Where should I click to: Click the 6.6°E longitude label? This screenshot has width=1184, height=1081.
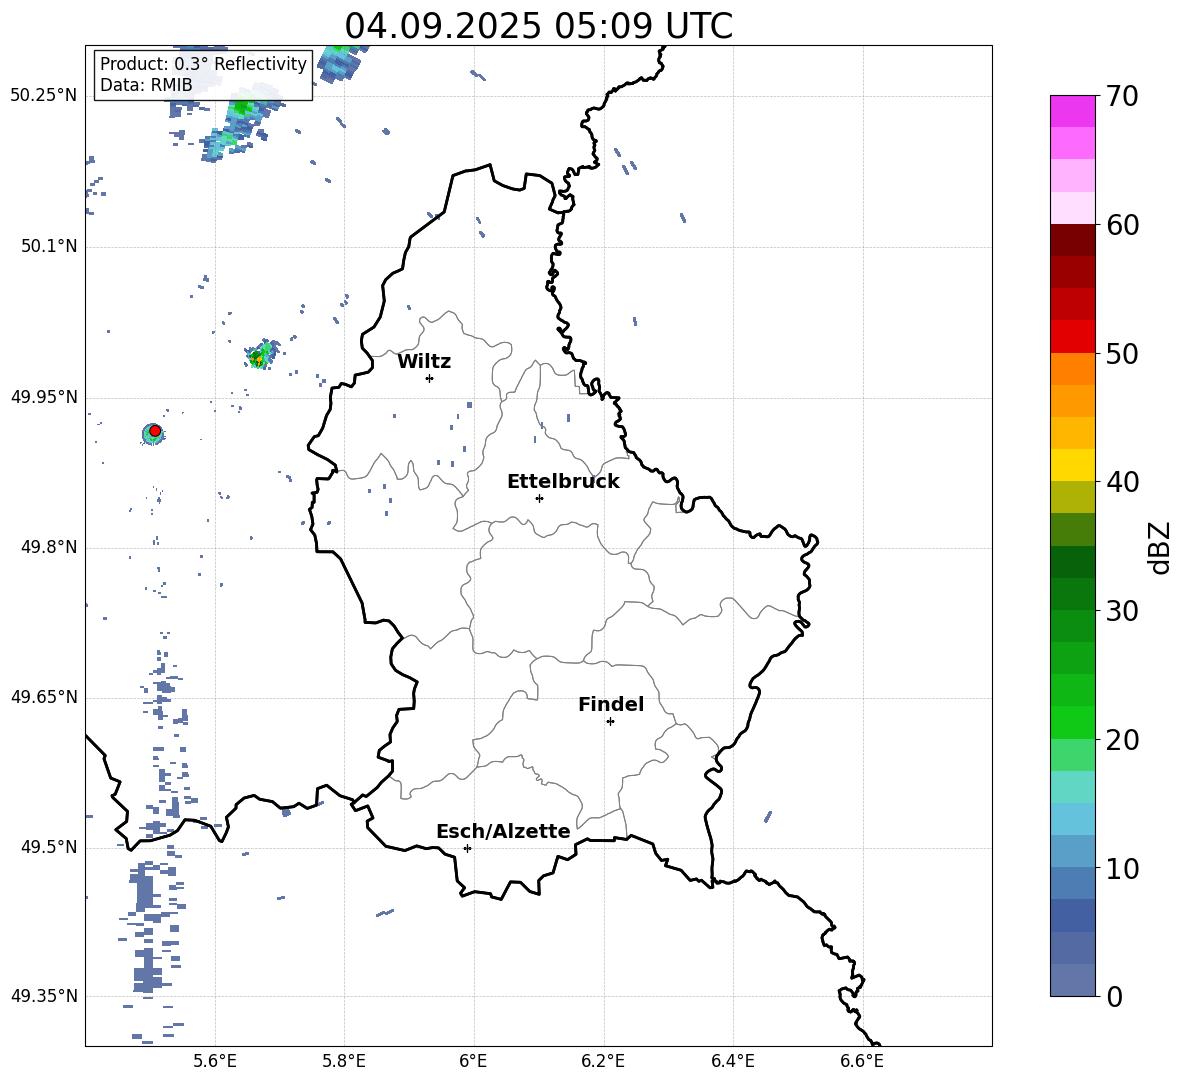(862, 1061)
